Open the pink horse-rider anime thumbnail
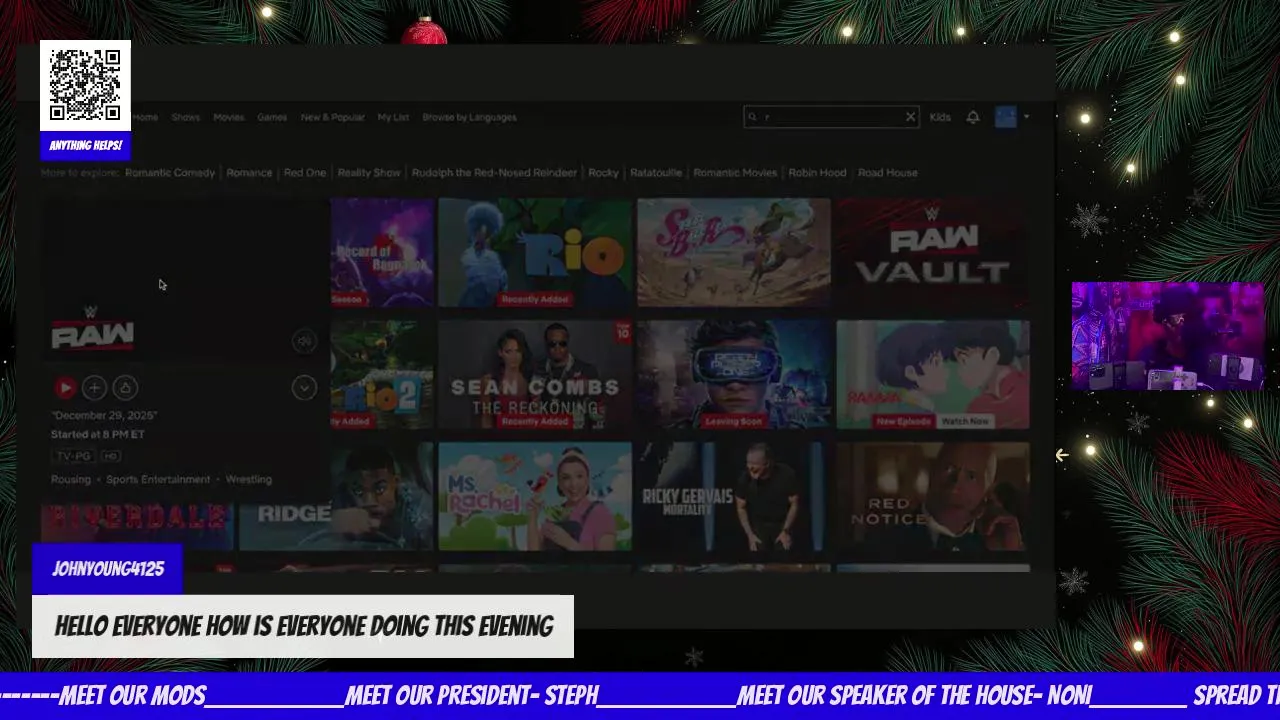 734,252
